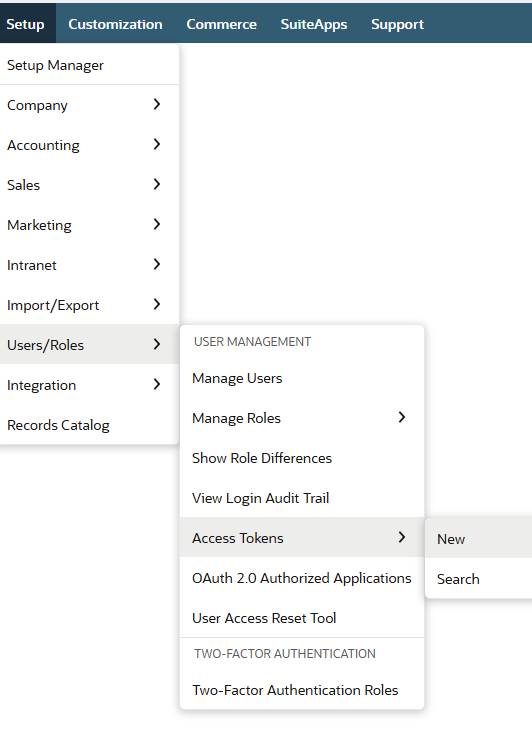The height and width of the screenshot is (743, 532).
Task: Select Integration in the Setup menu
Action: 89,385
